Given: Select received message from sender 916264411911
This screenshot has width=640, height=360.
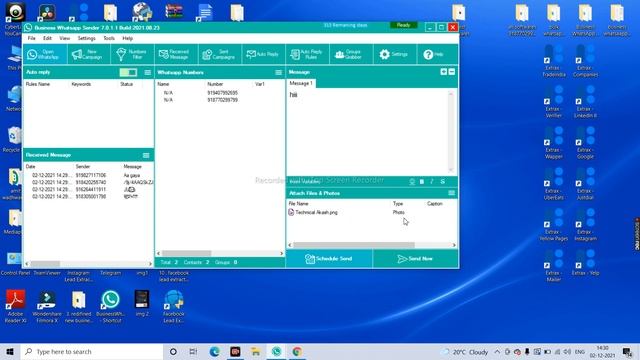Looking at the screenshot, I should pos(89,189).
